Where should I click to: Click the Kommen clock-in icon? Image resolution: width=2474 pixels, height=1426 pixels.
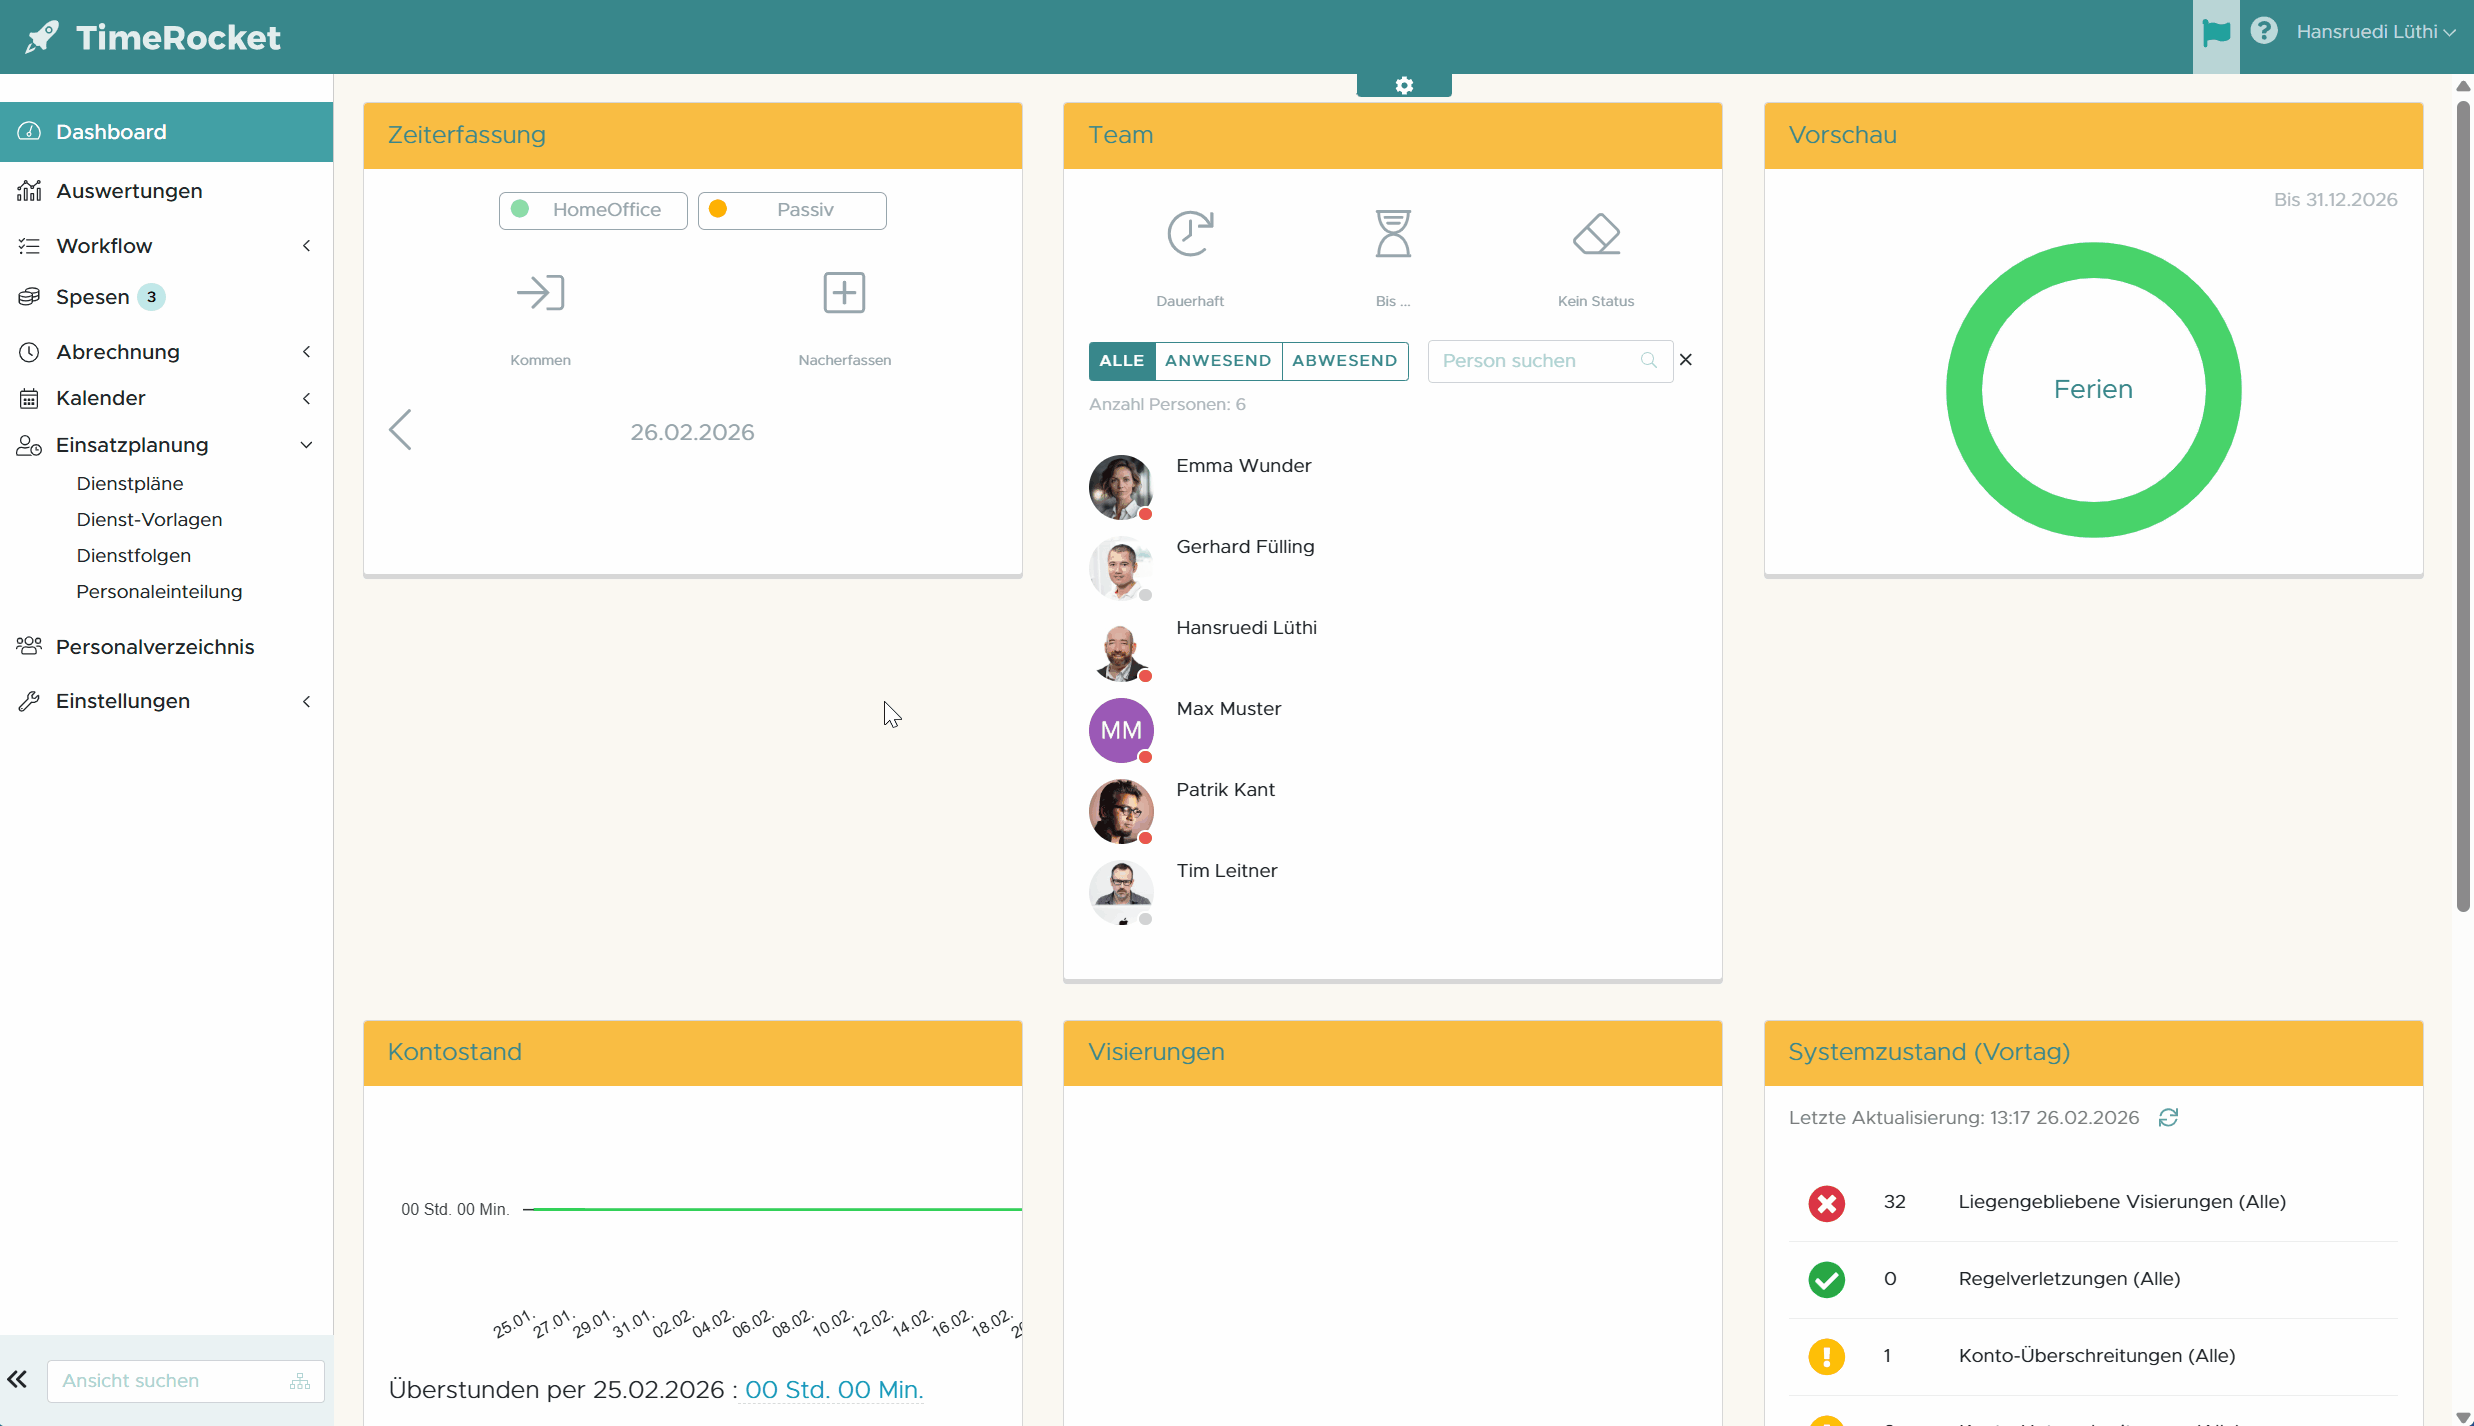click(540, 293)
